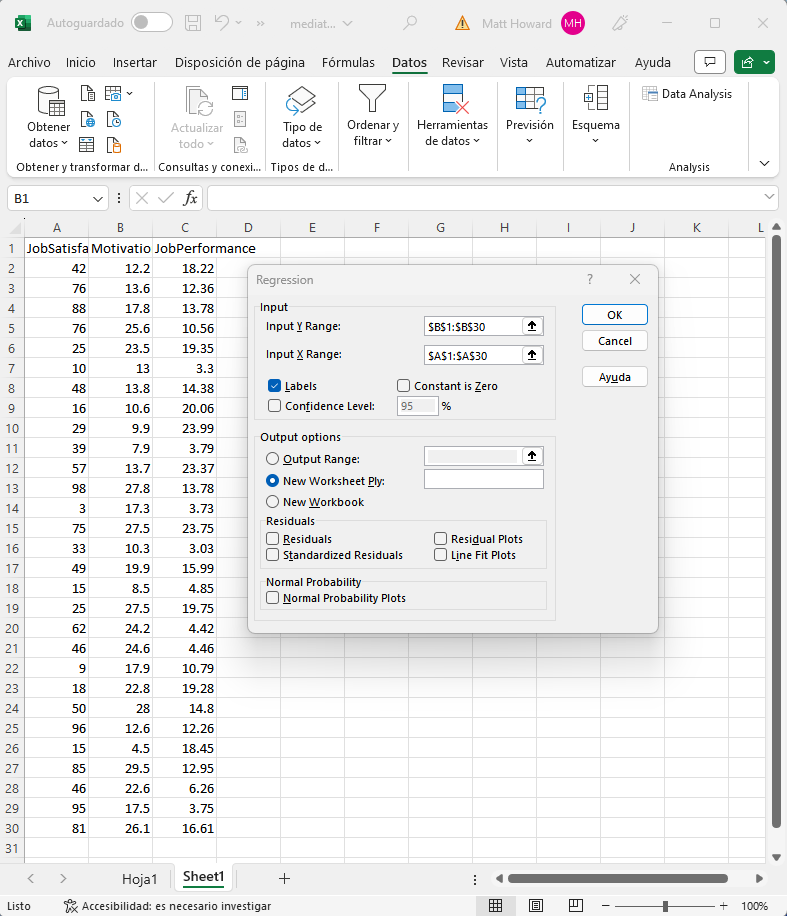Click the Search magnifier icon in title bar

(410, 22)
